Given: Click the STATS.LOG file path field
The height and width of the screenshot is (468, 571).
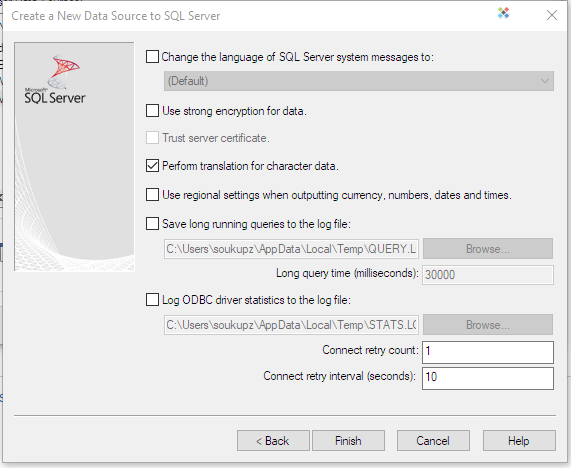Looking at the screenshot, I should pyautogui.click(x=291, y=325).
